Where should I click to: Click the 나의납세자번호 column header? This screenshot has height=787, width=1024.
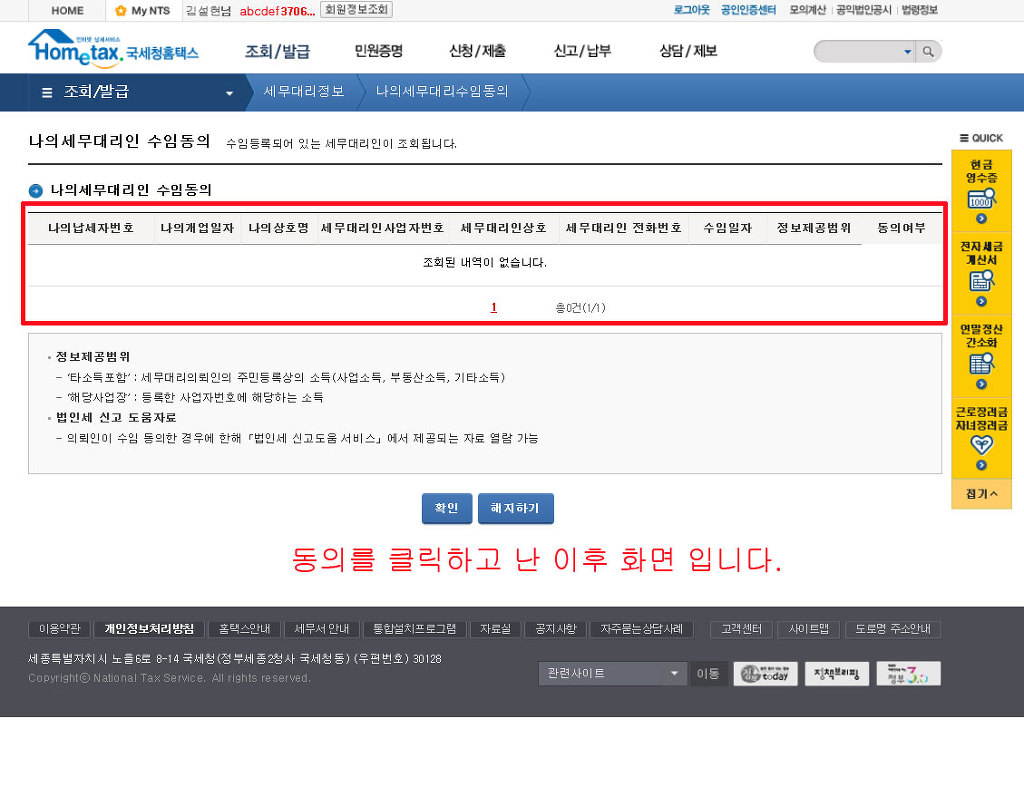click(x=91, y=228)
